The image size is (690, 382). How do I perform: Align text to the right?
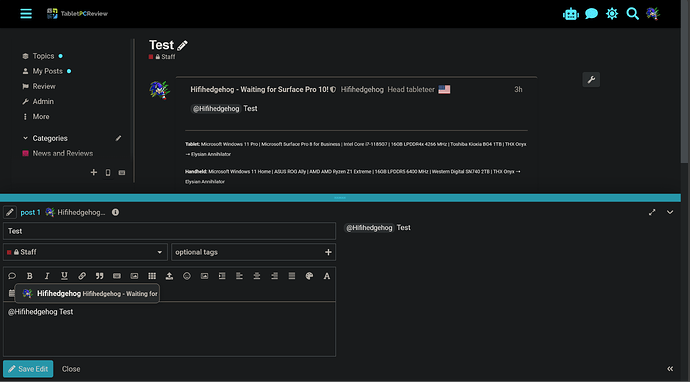pyautogui.click(x=274, y=276)
